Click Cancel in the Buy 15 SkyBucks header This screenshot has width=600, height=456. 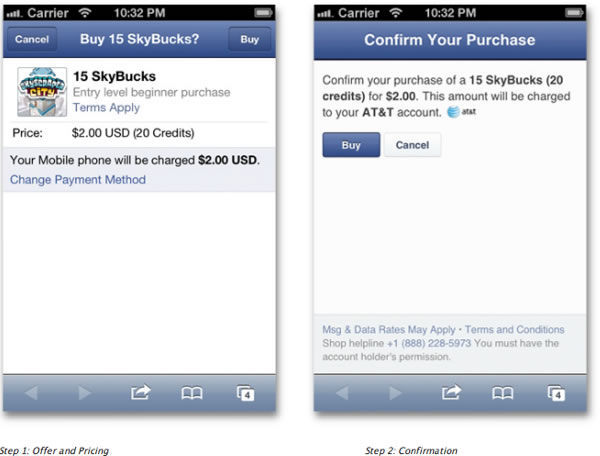(x=32, y=40)
